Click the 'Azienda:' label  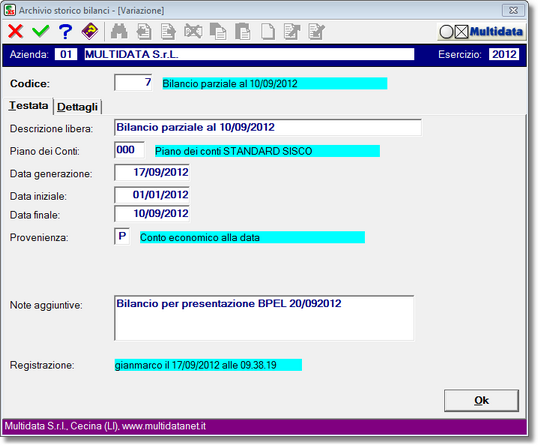29,54
